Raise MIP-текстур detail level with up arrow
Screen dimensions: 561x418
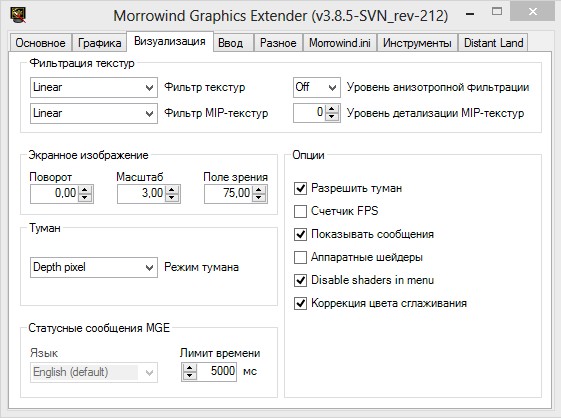(332, 109)
